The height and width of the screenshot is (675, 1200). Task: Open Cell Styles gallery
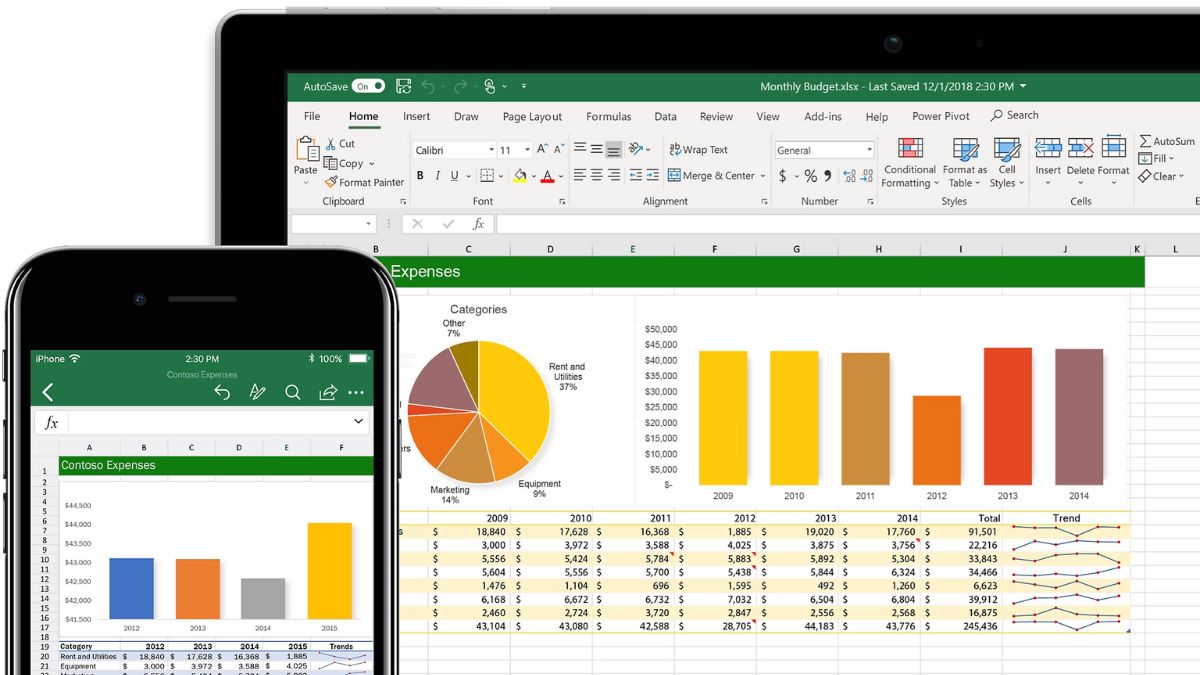1006,163
